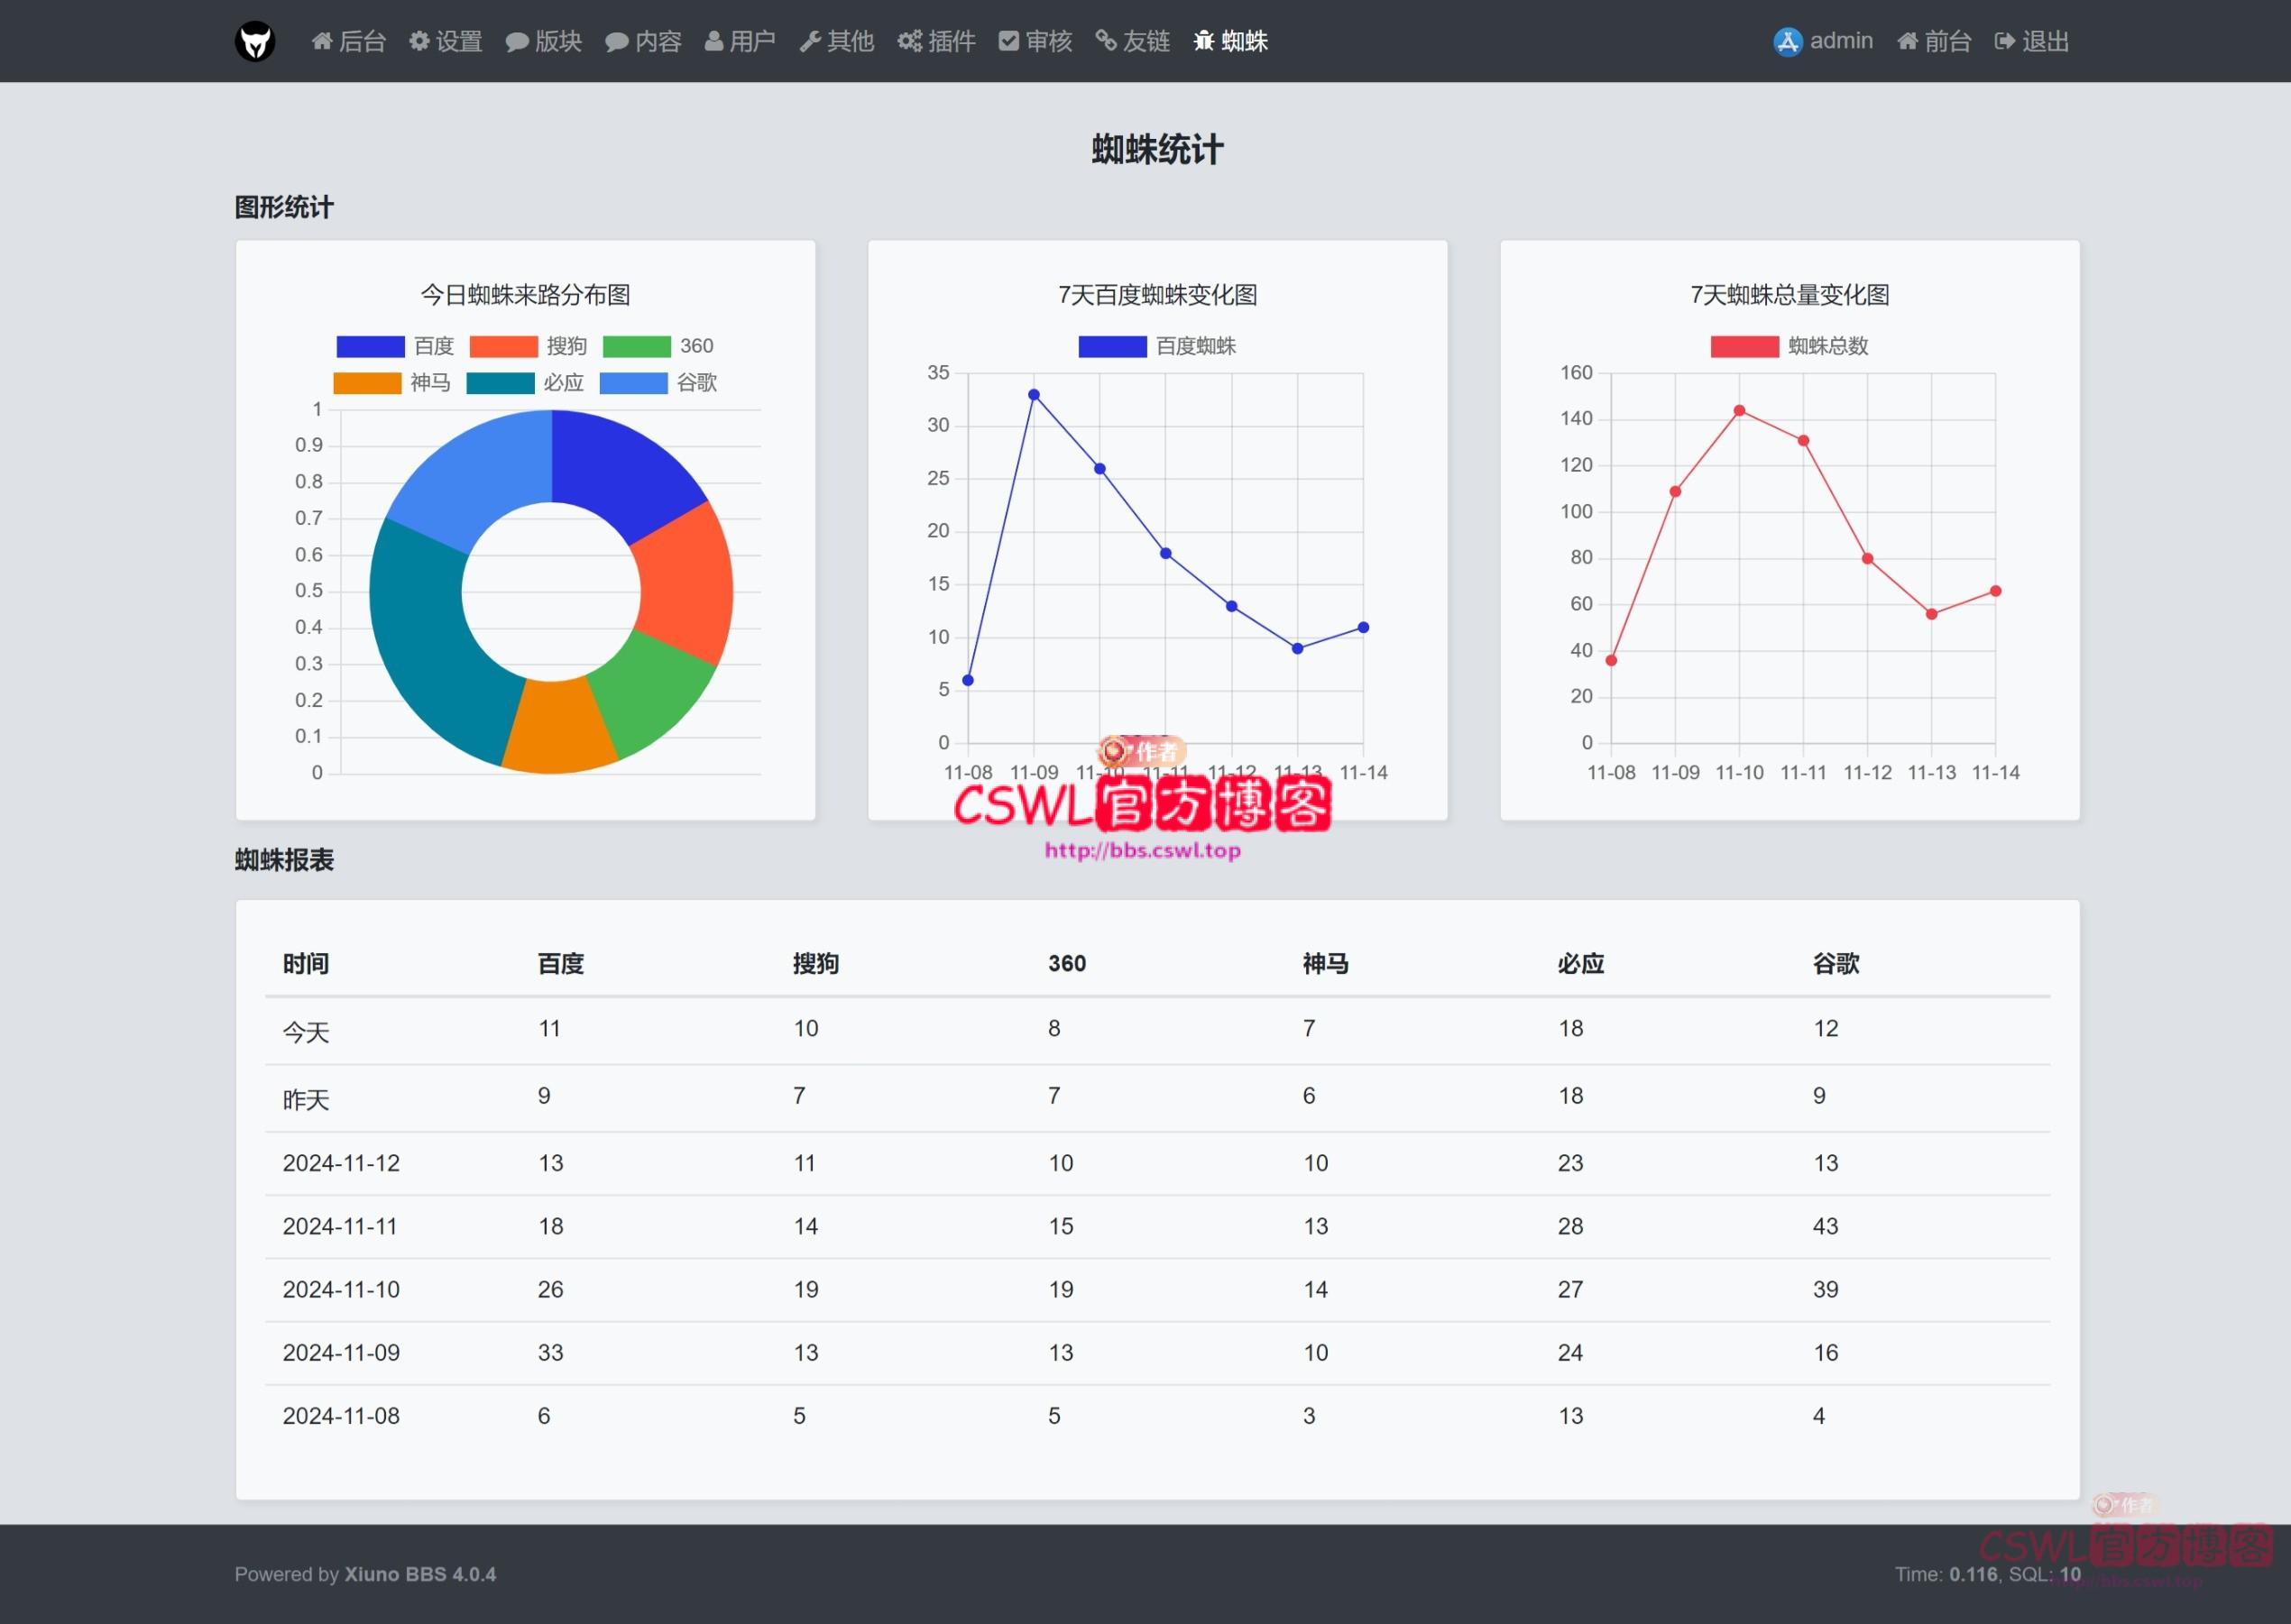Click the 审核 checkmark icon
This screenshot has height=1624, width=2291.
pyautogui.click(x=1008, y=41)
